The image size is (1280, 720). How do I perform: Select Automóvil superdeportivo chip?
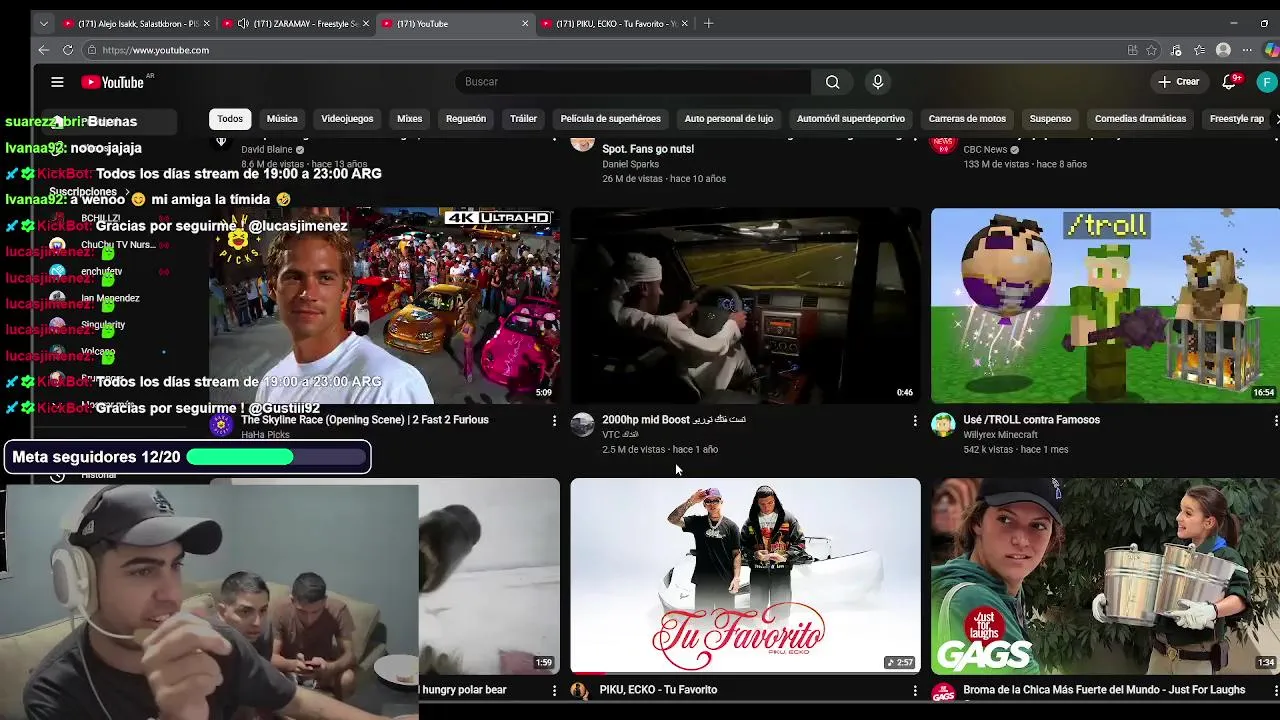(x=851, y=119)
